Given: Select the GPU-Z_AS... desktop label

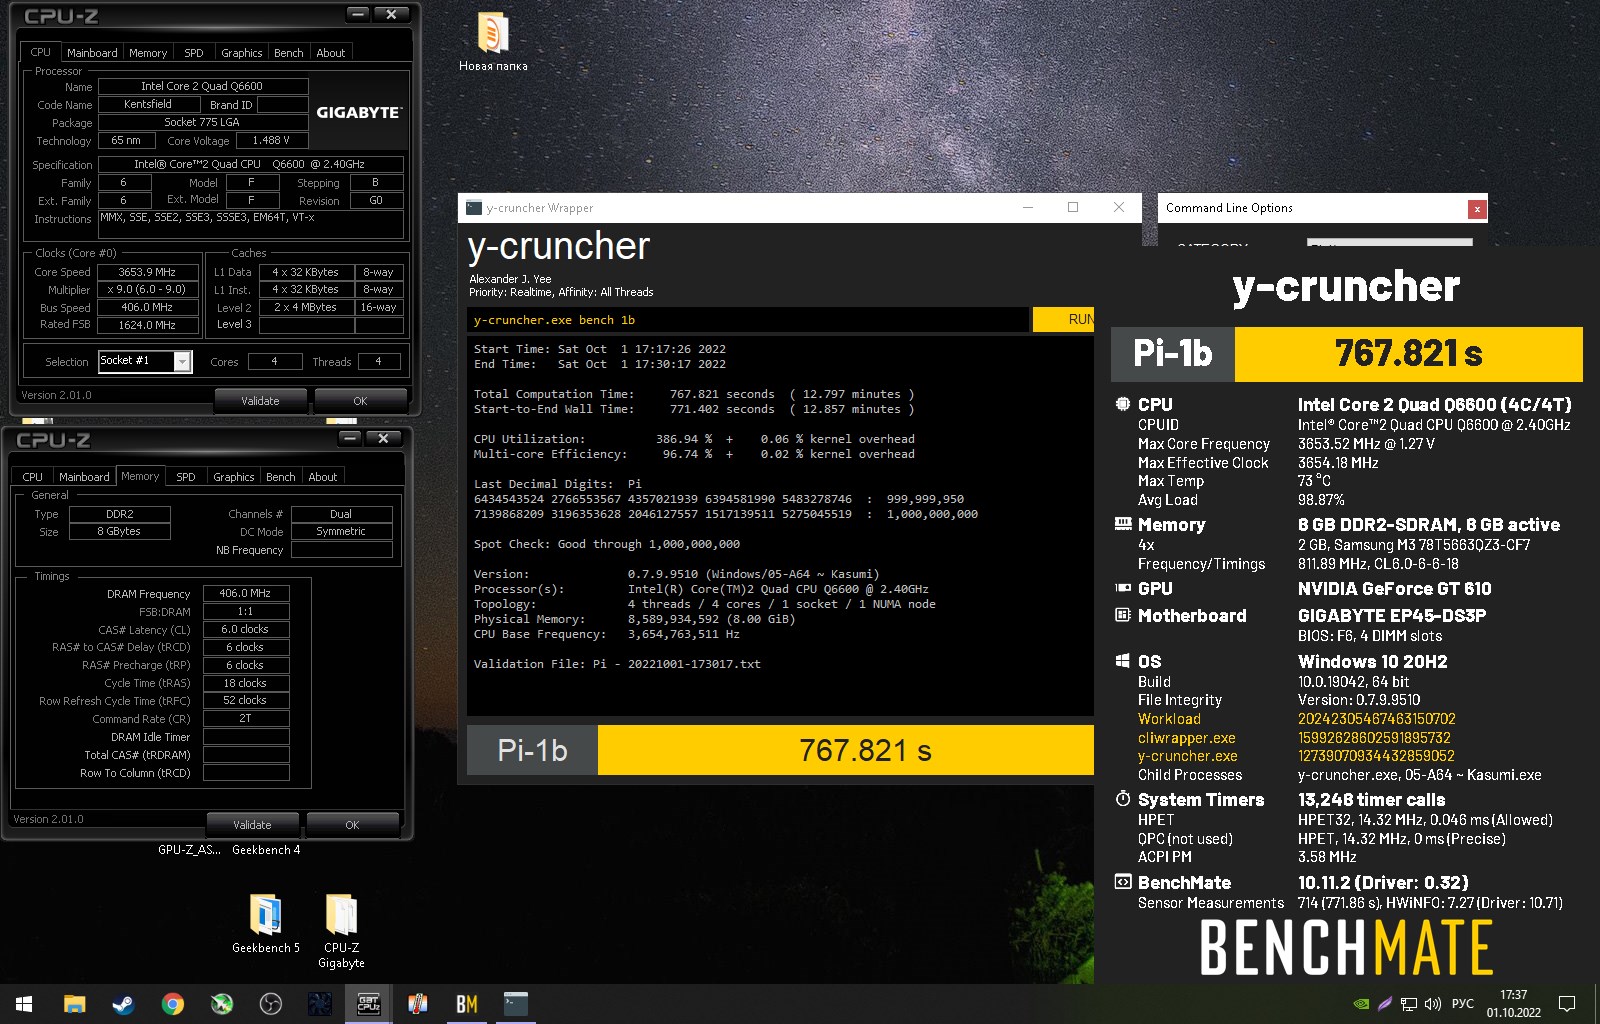Looking at the screenshot, I should coord(189,850).
